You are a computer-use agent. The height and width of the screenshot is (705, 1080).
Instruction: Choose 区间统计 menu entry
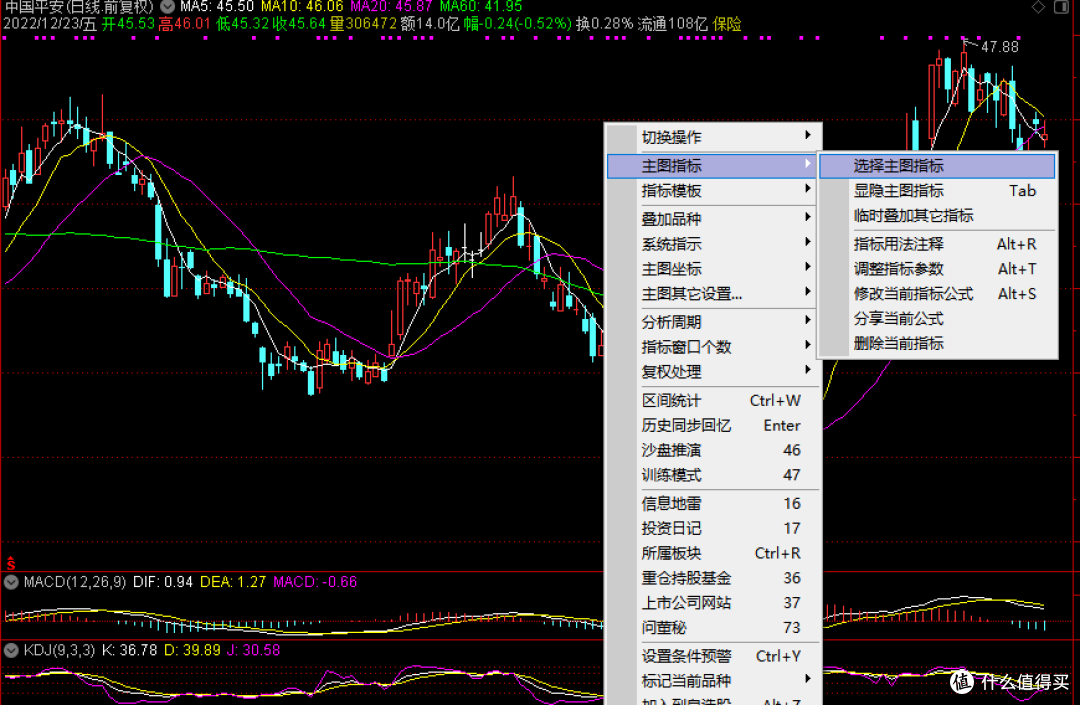point(714,400)
